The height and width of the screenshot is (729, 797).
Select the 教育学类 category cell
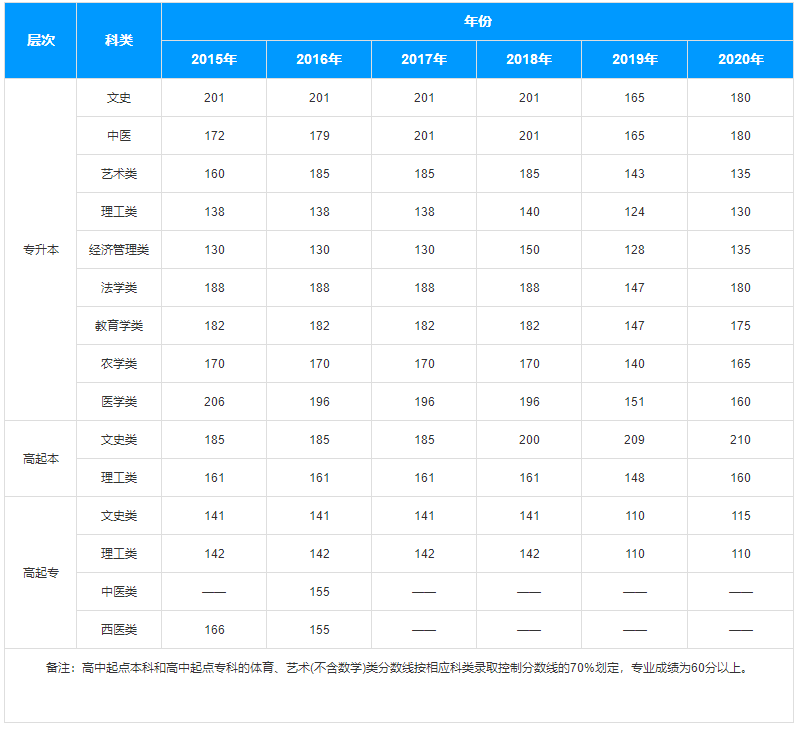118,326
